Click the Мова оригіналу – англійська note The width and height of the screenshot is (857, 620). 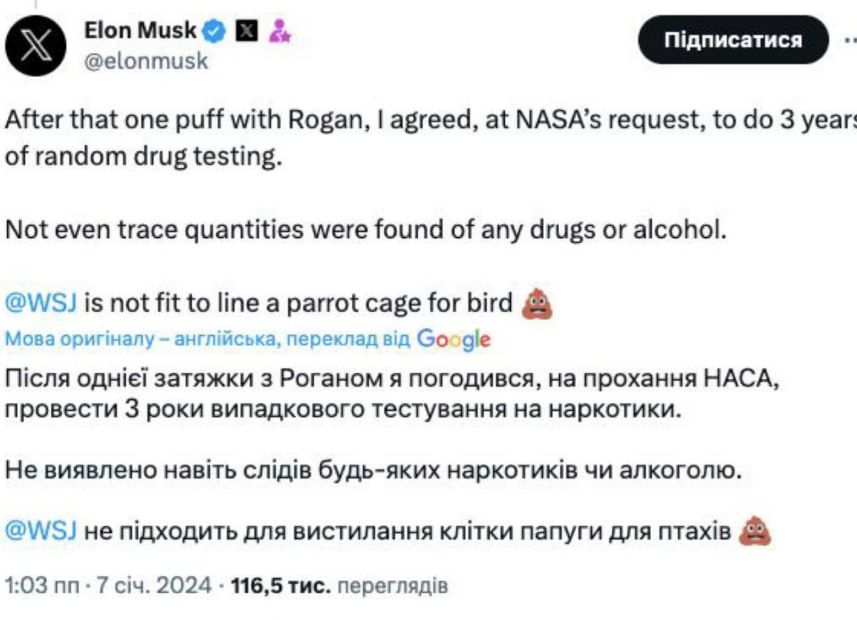click(208, 339)
